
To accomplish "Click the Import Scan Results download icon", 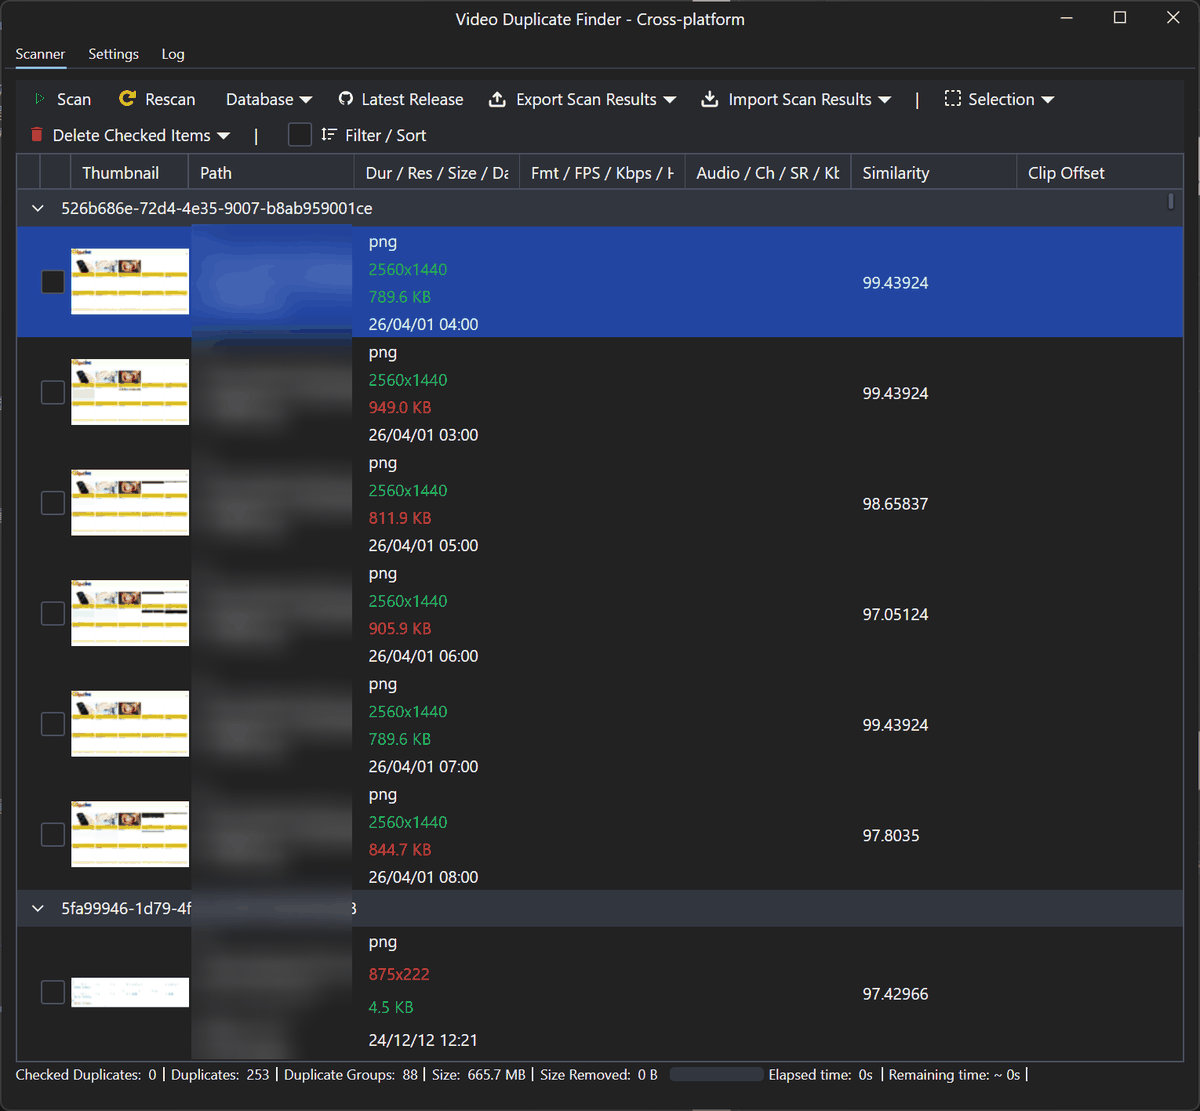I will (x=709, y=99).
